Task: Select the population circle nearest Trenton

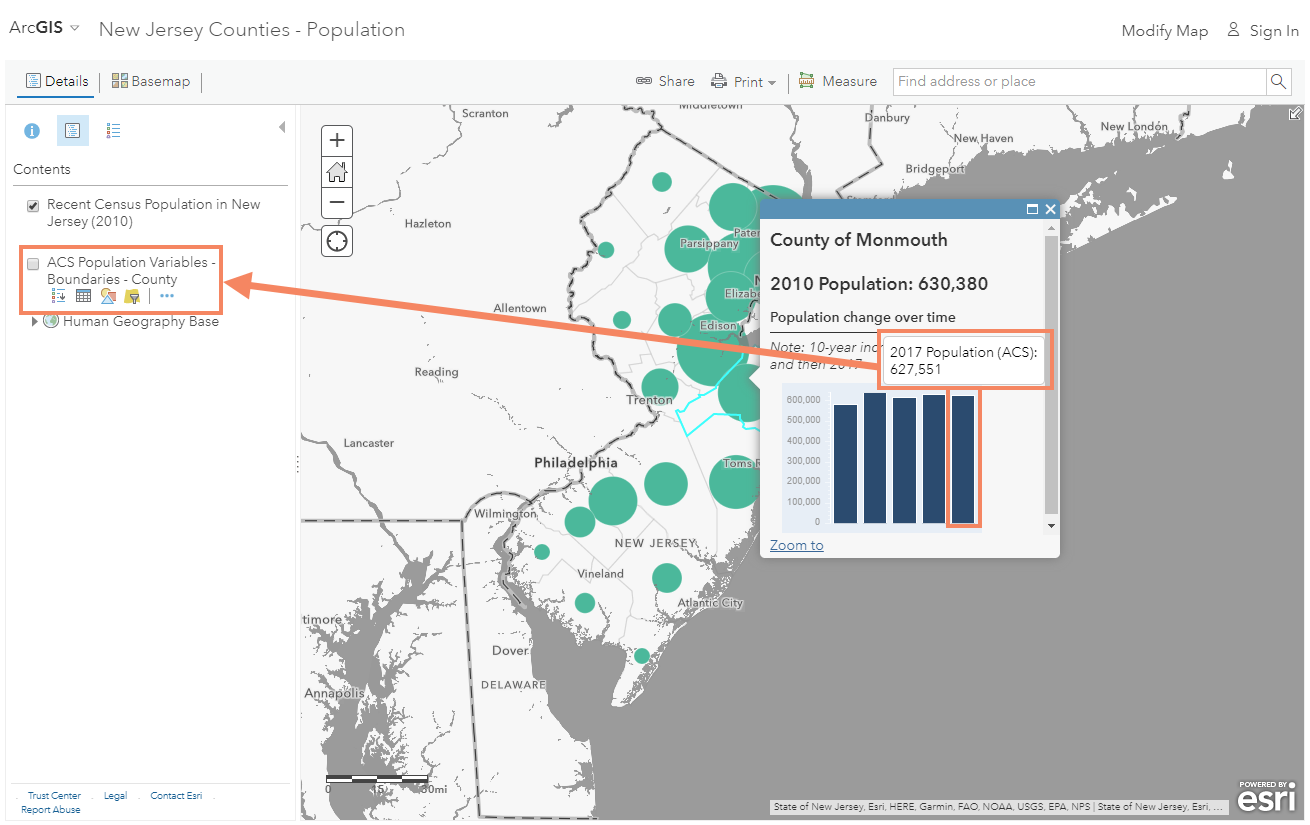Action: pyautogui.click(x=660, y=386)
